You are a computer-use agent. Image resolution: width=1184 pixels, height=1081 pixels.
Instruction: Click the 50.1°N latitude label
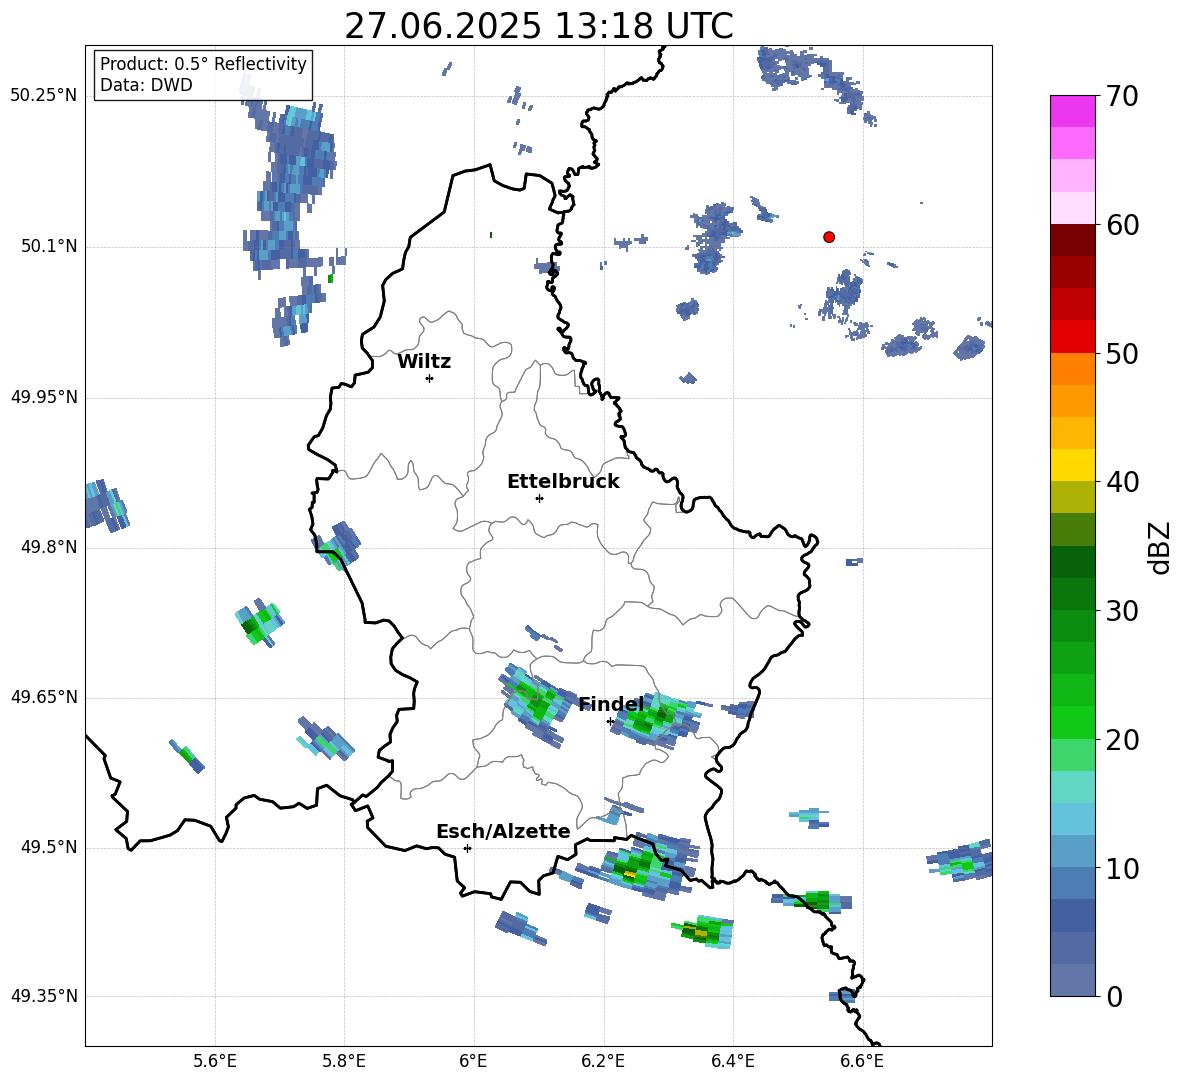[x=49, y=246]
